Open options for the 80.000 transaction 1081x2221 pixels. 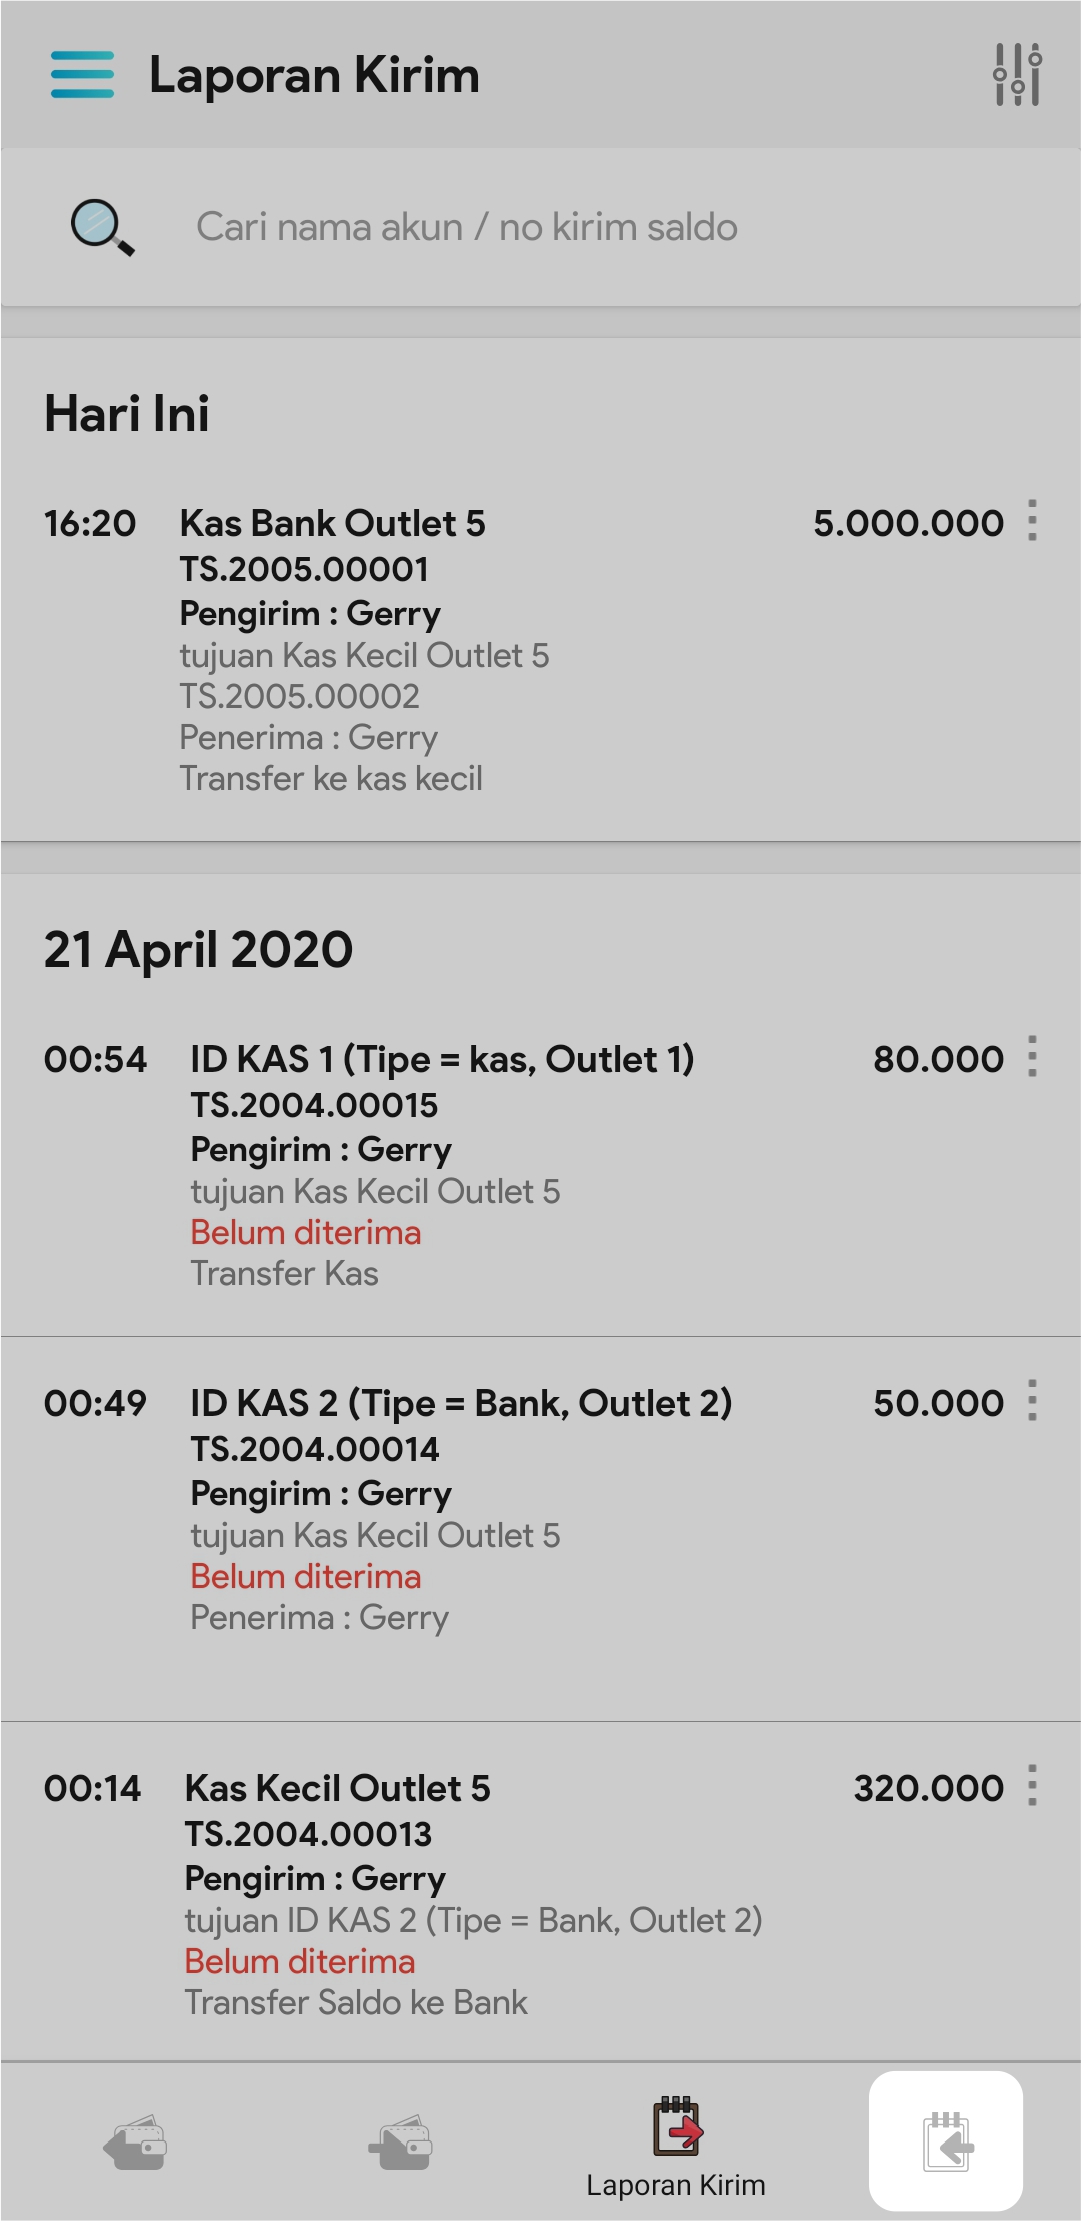coord(1032,1057)
